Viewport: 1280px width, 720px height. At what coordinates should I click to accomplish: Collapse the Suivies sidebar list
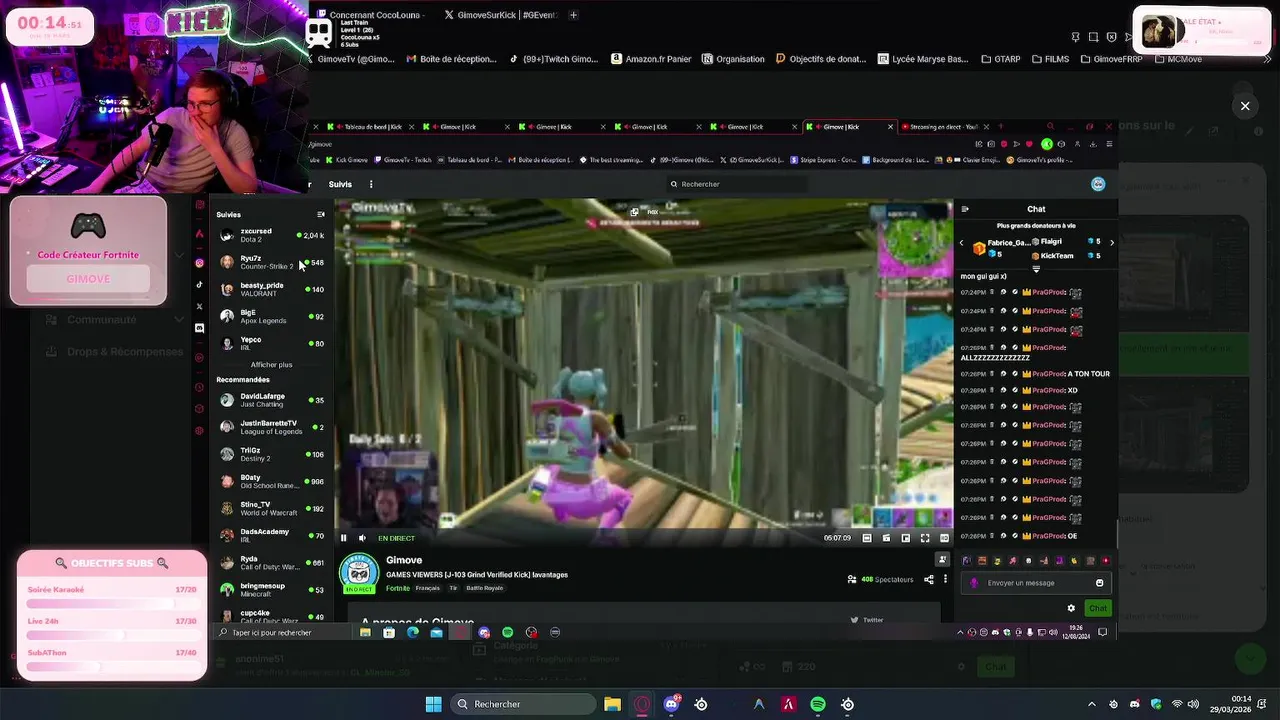coord(321,214)
